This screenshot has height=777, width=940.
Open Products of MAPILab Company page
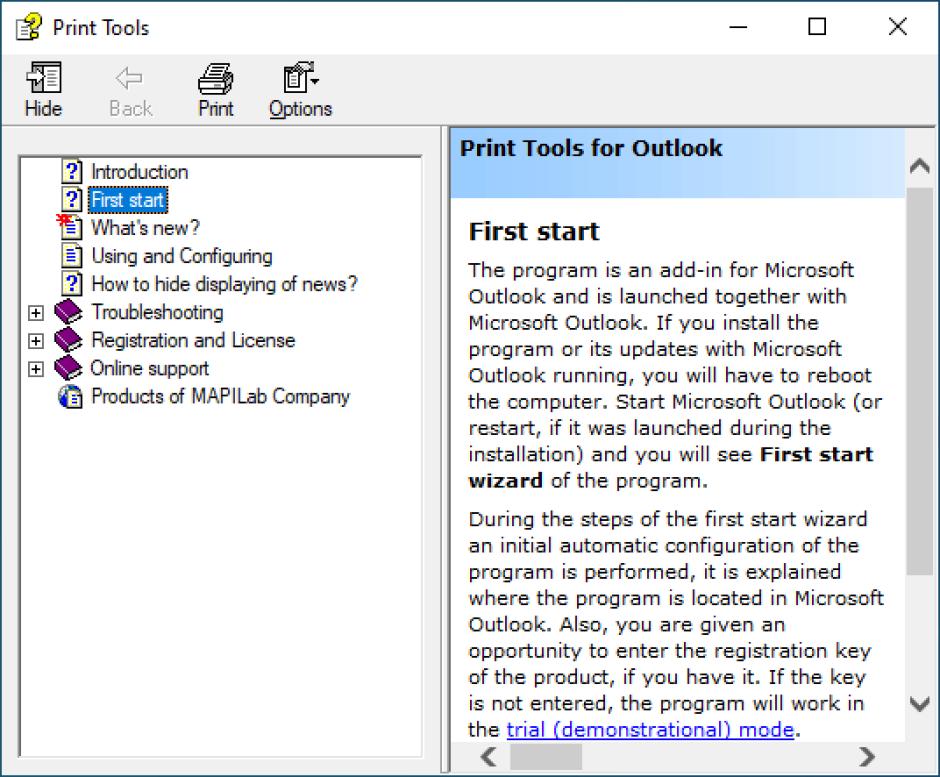point(221,396)
